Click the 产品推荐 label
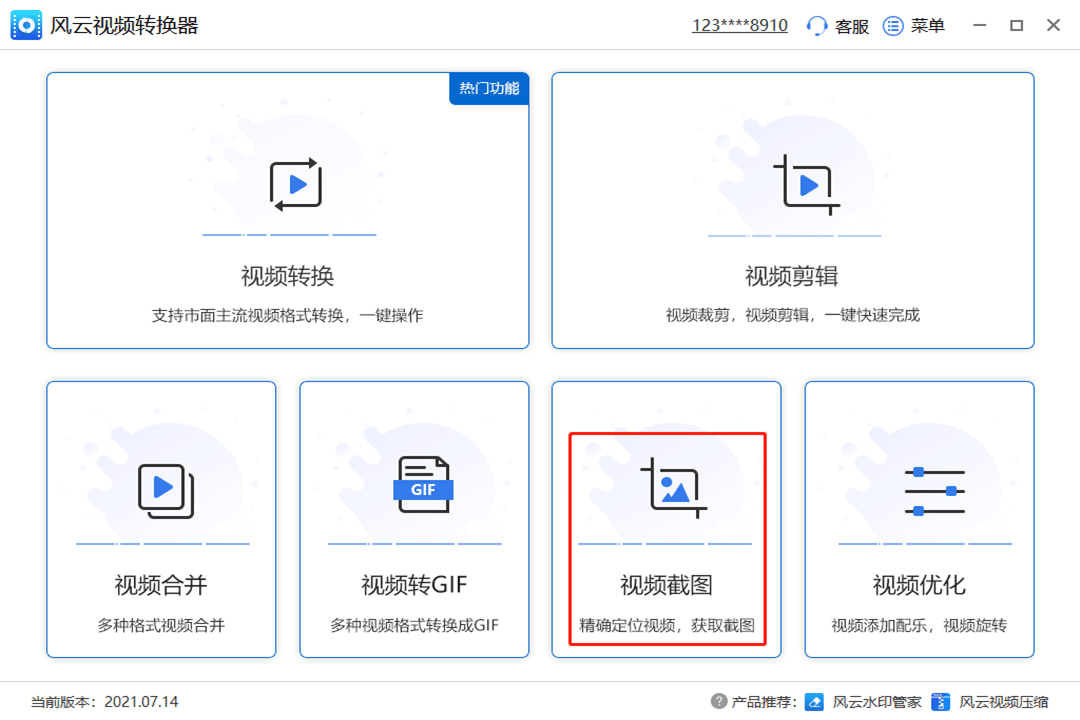Image resolution: width=1080 pixels, height=720 pixels. coord(764,702)
